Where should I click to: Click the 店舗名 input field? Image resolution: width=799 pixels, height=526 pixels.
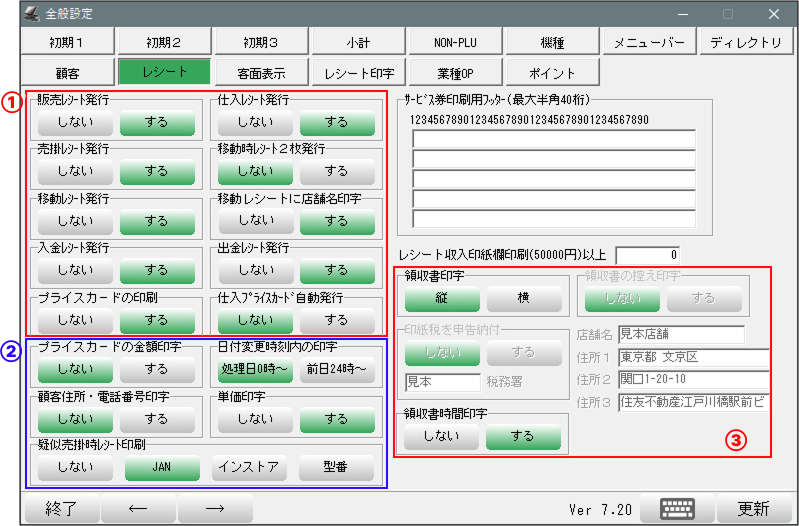pos(681,334)
